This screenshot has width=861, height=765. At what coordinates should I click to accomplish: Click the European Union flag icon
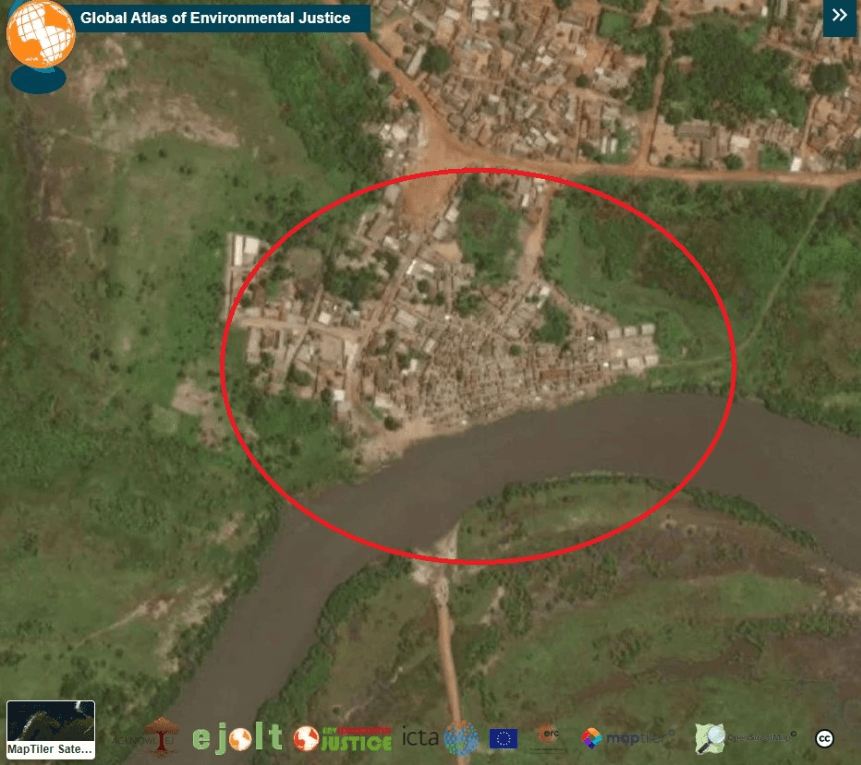tap(503, 739)
